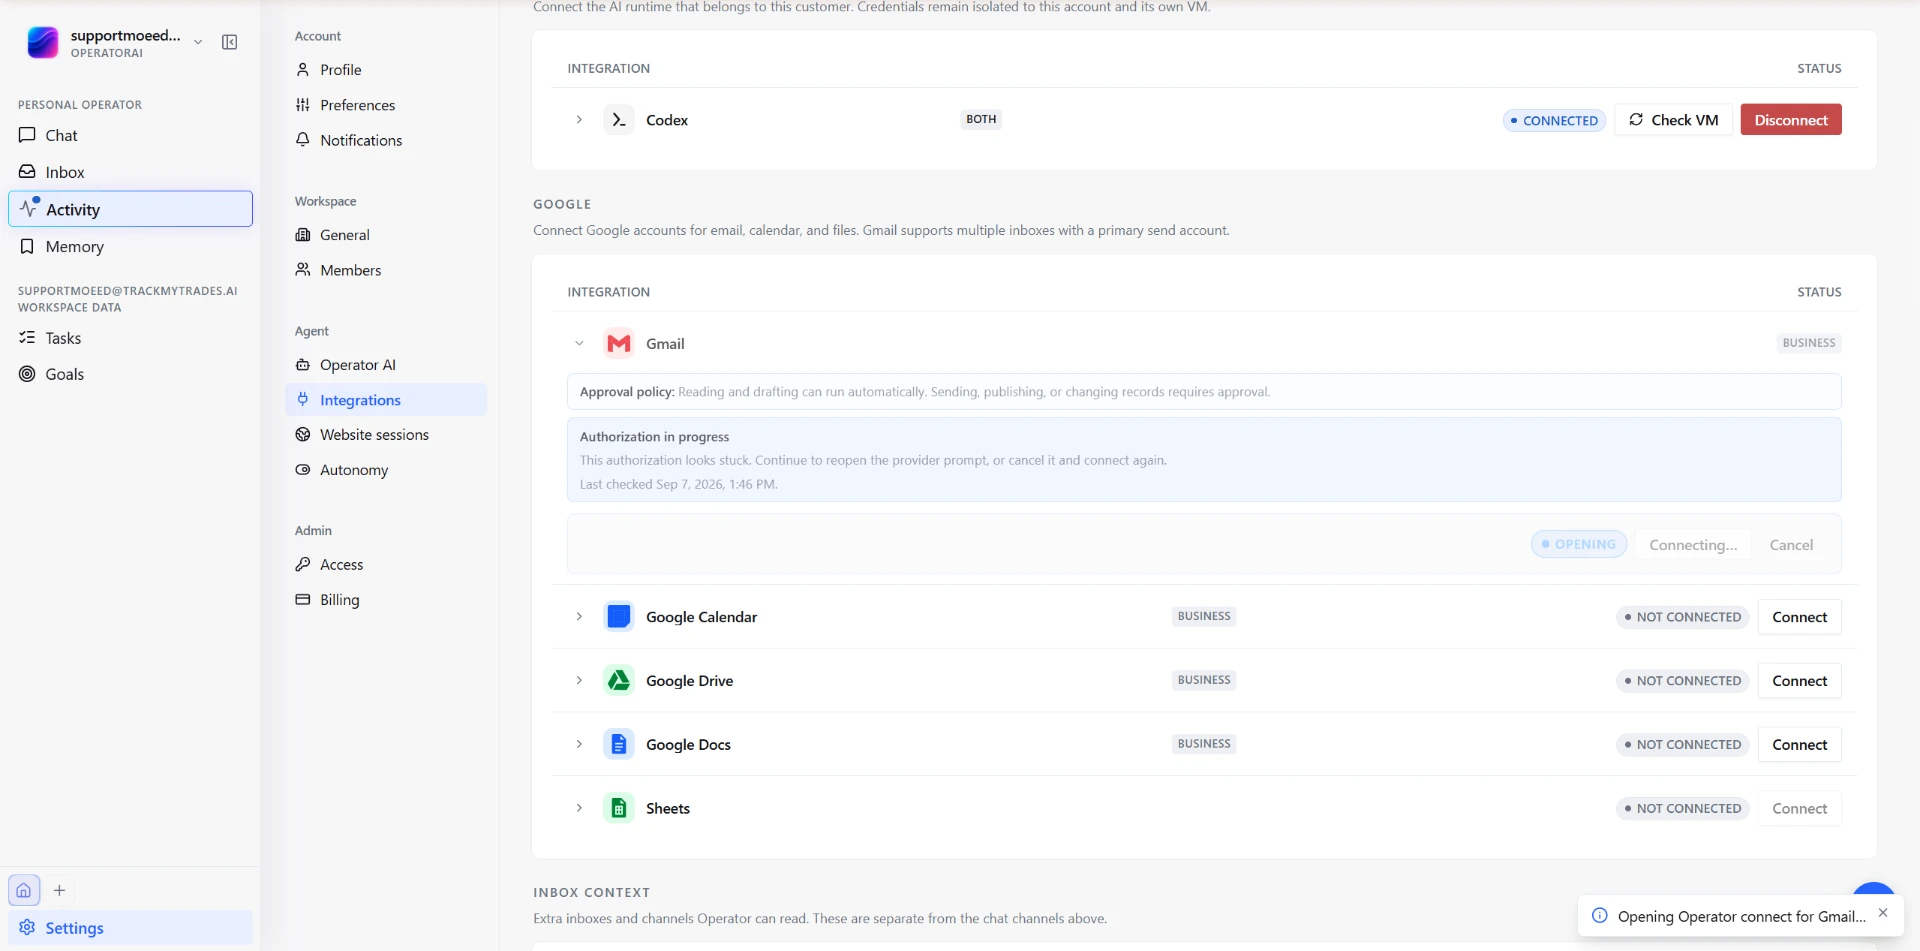Go to General workspace settings

pyautogui.click(x=386, y=235)
